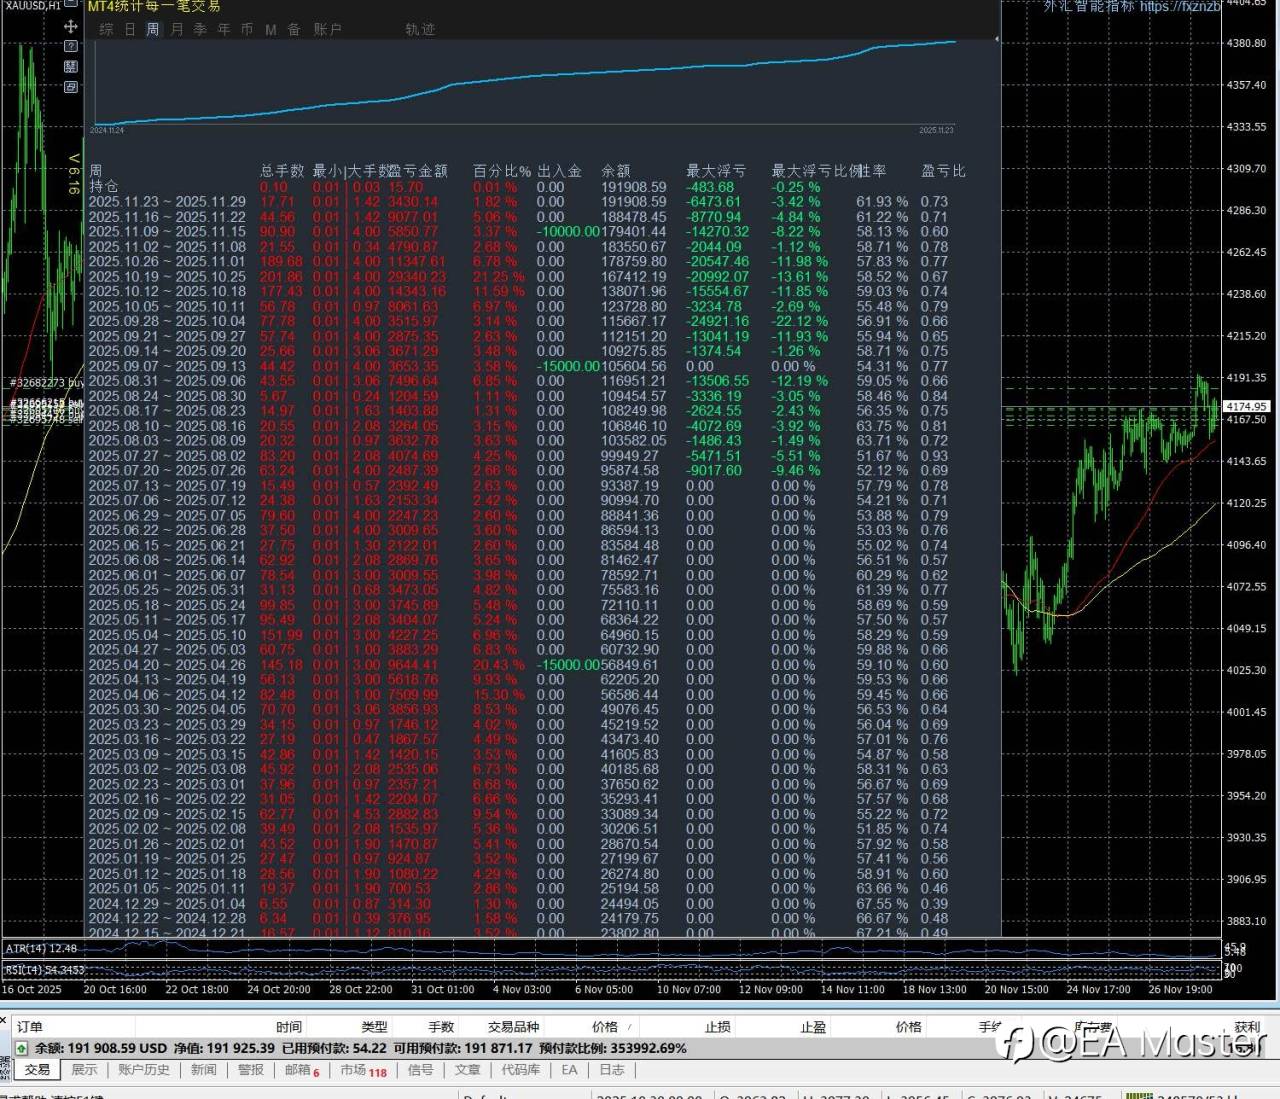Click the MT4统计每一笔交易 panel title
1280x1099 pixels.
coord(154,7)
